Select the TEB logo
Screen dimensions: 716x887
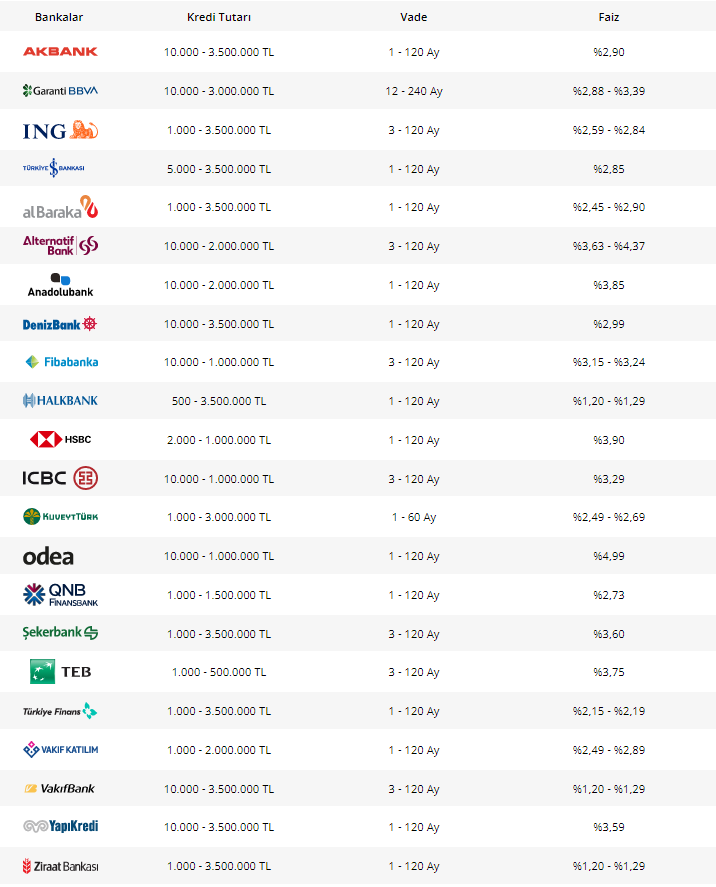(60, 672)
